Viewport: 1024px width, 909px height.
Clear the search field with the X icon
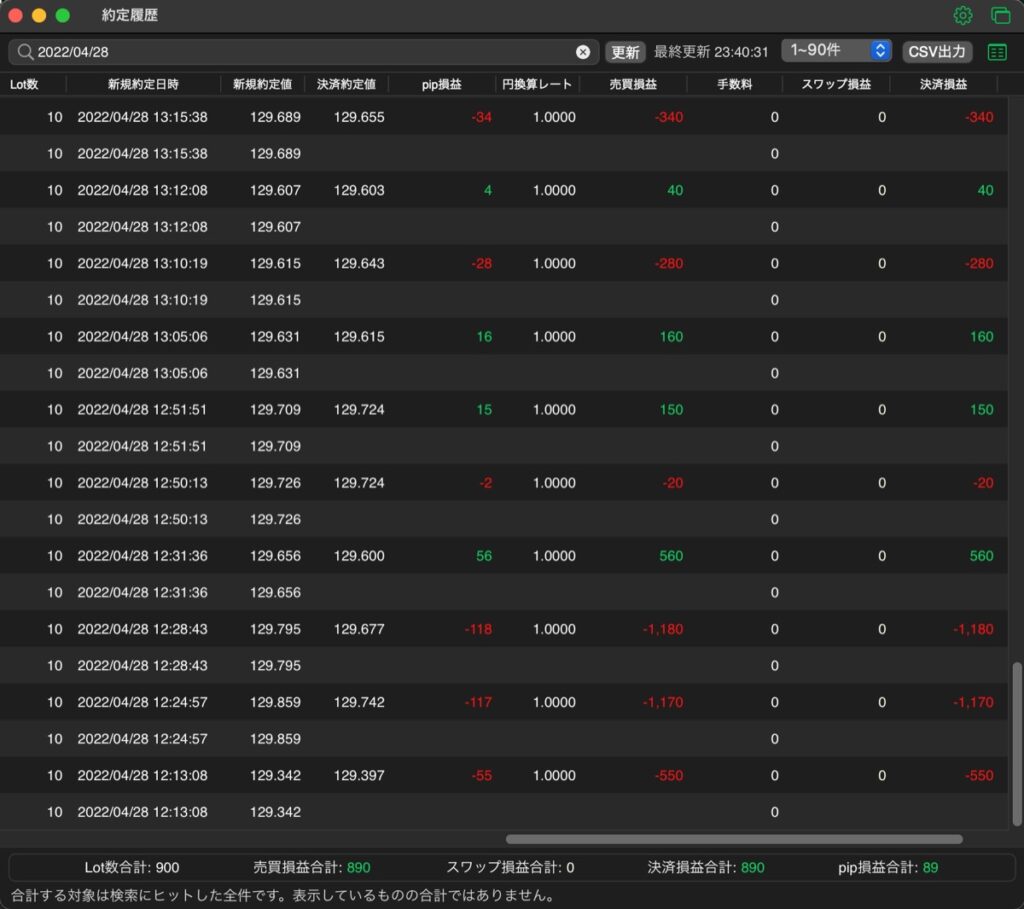point(583,52)
